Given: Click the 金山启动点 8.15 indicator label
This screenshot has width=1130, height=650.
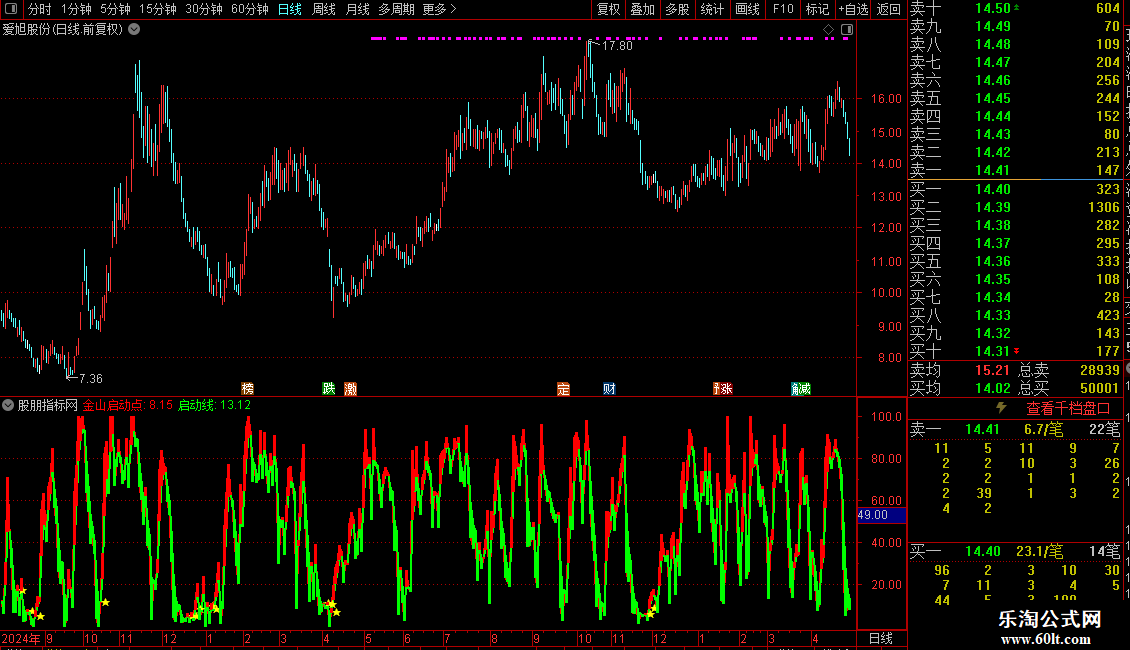Looking at the screenshot, I should pyautogui.click(x=128, y=405).
